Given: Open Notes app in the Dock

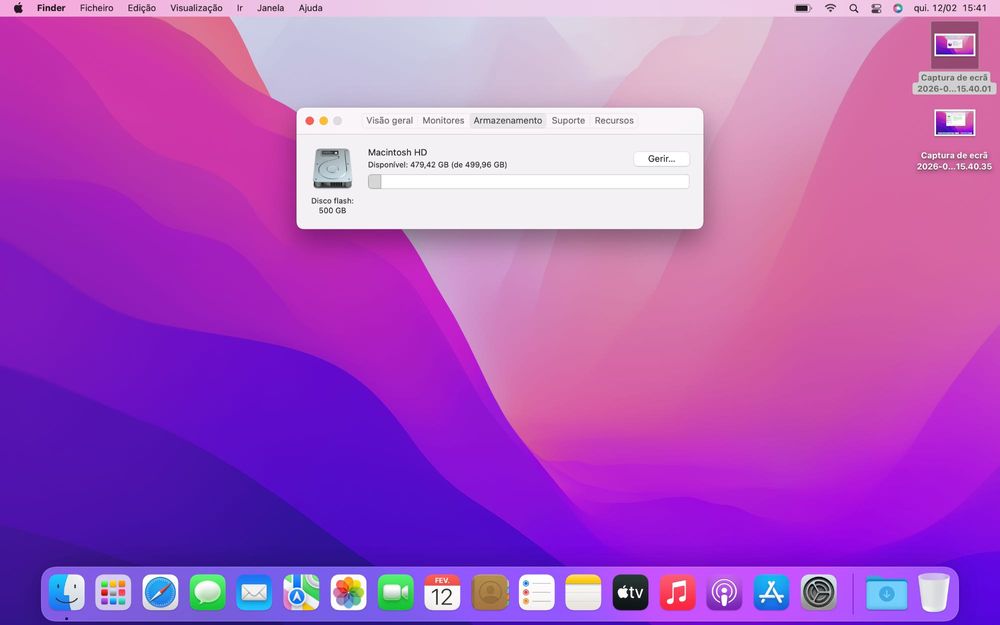Looking at the screenshot, I should [583, 592].
